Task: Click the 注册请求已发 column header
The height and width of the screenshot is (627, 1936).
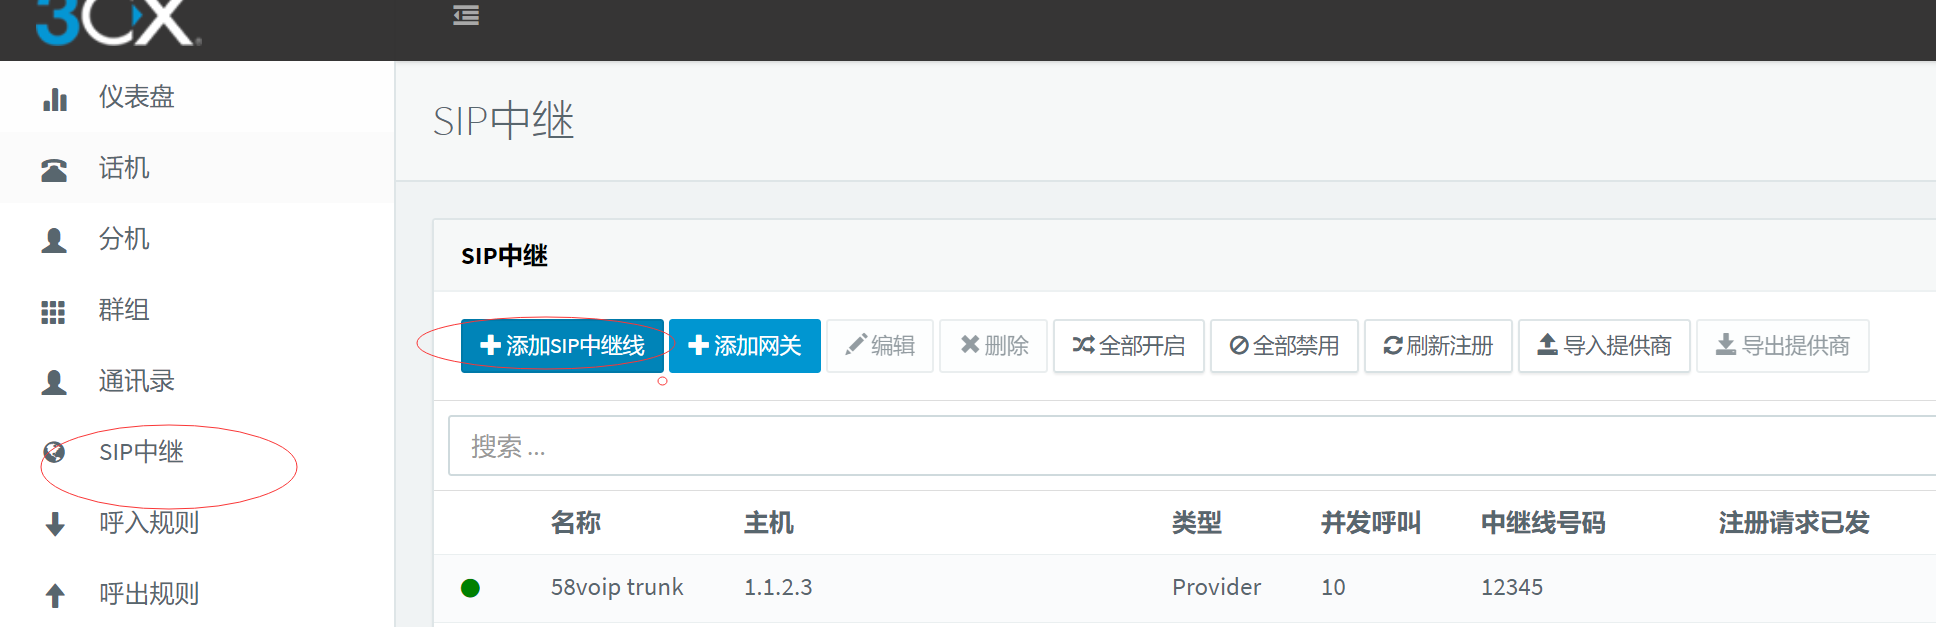Action: point(1794,523)
